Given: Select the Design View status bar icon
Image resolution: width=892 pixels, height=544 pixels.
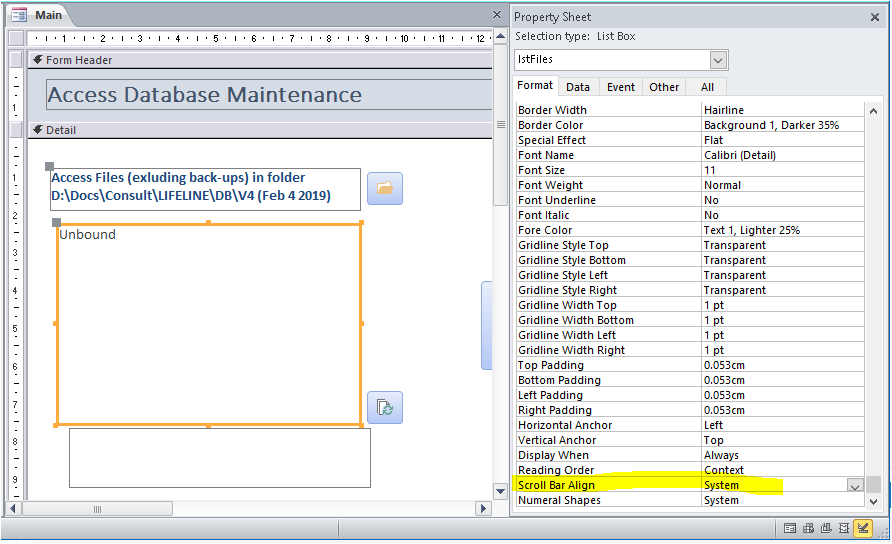Looking at the screenshot, I should (x=863, y=529).
